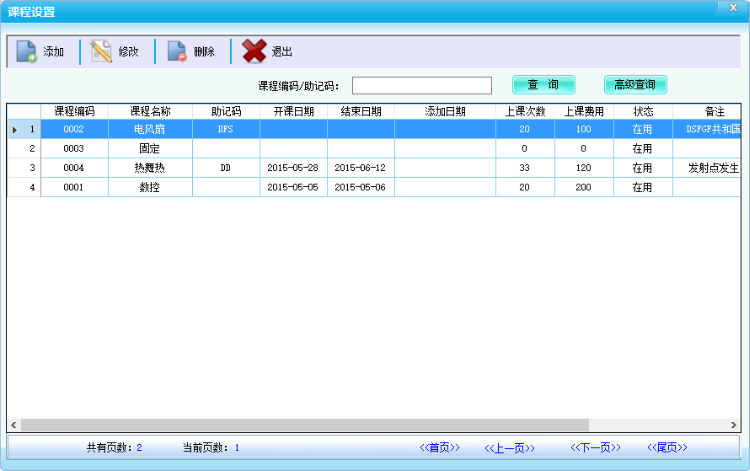
Task: Click the red X 退出 icon
Action: (254, 51)
